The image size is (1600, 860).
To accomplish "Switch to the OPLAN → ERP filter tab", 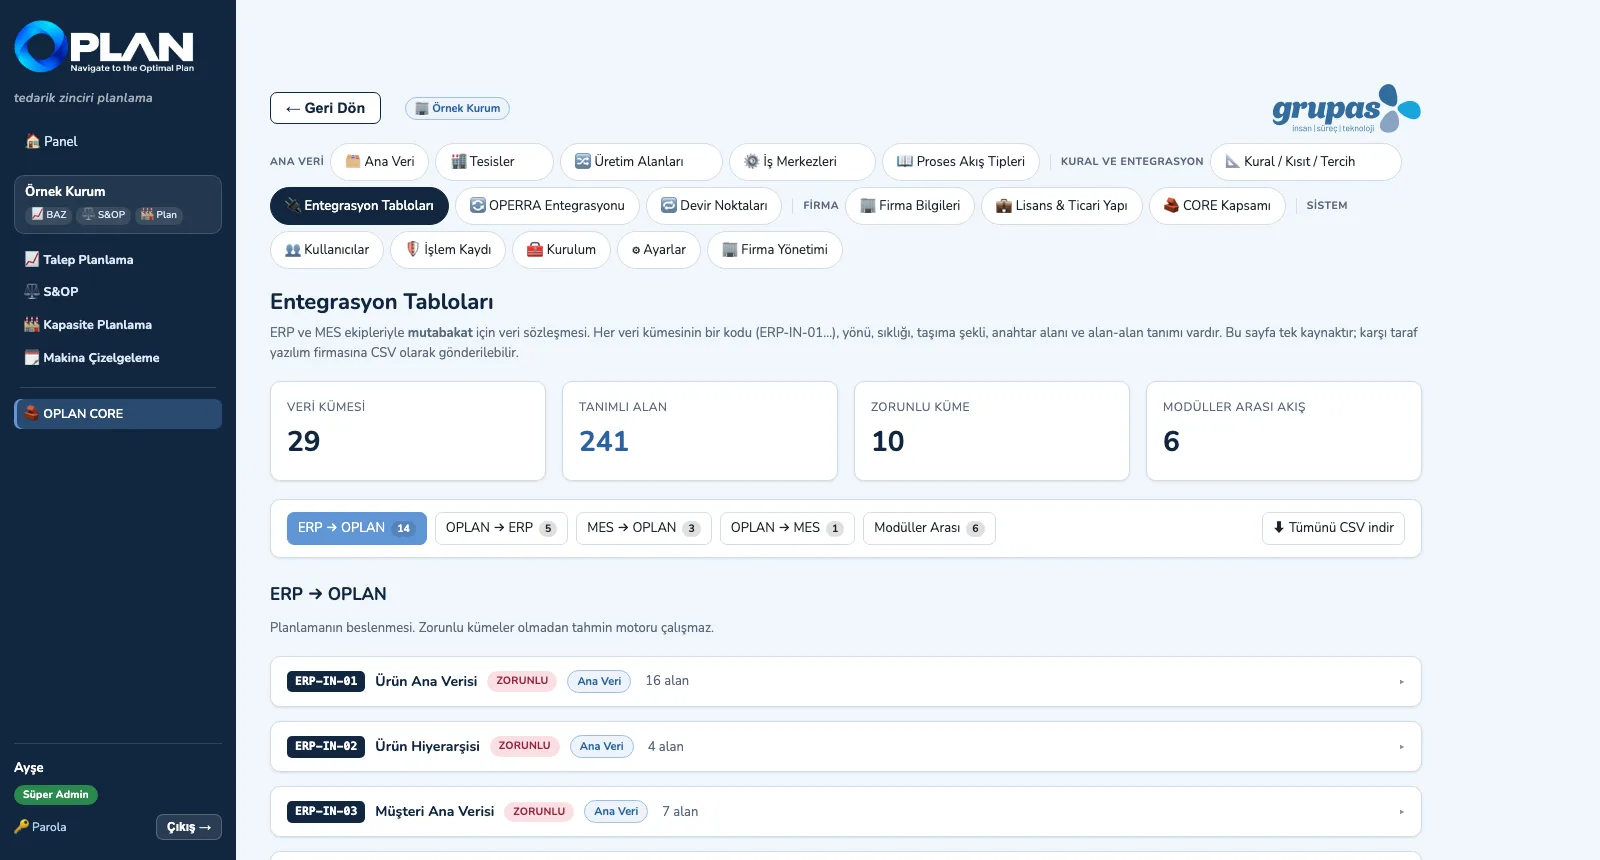I will [x=501, y=528].
